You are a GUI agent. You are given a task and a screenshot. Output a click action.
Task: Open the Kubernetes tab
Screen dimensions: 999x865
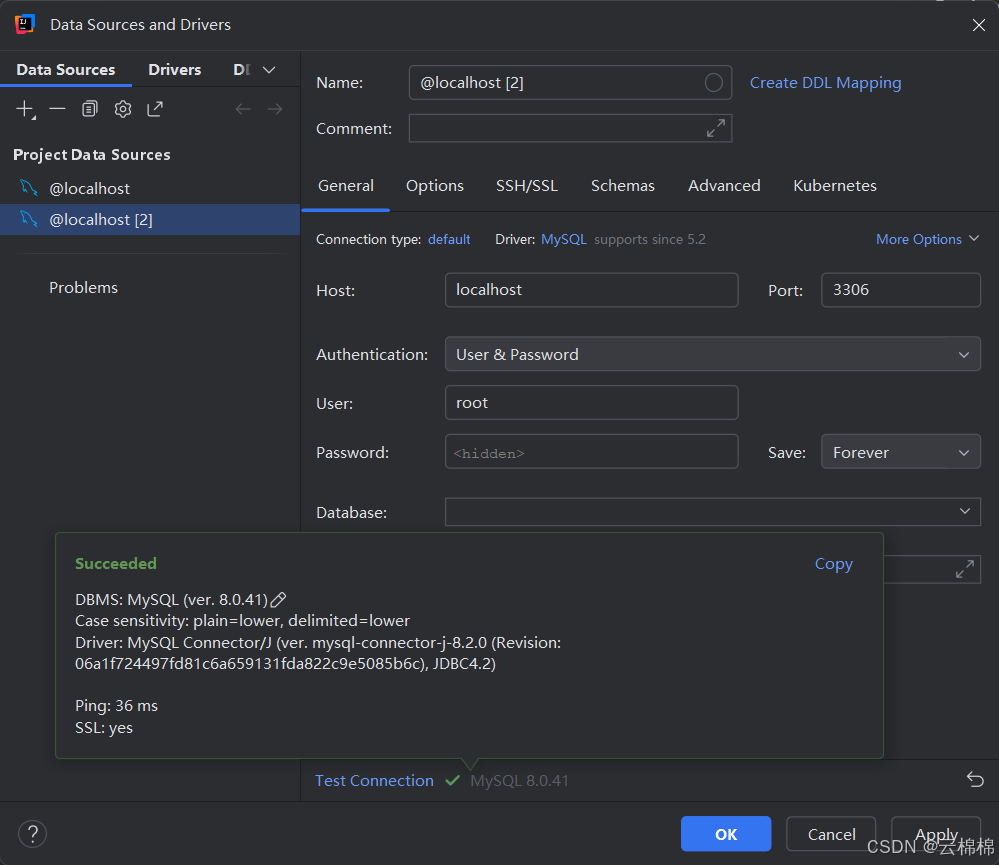(835, 185)
